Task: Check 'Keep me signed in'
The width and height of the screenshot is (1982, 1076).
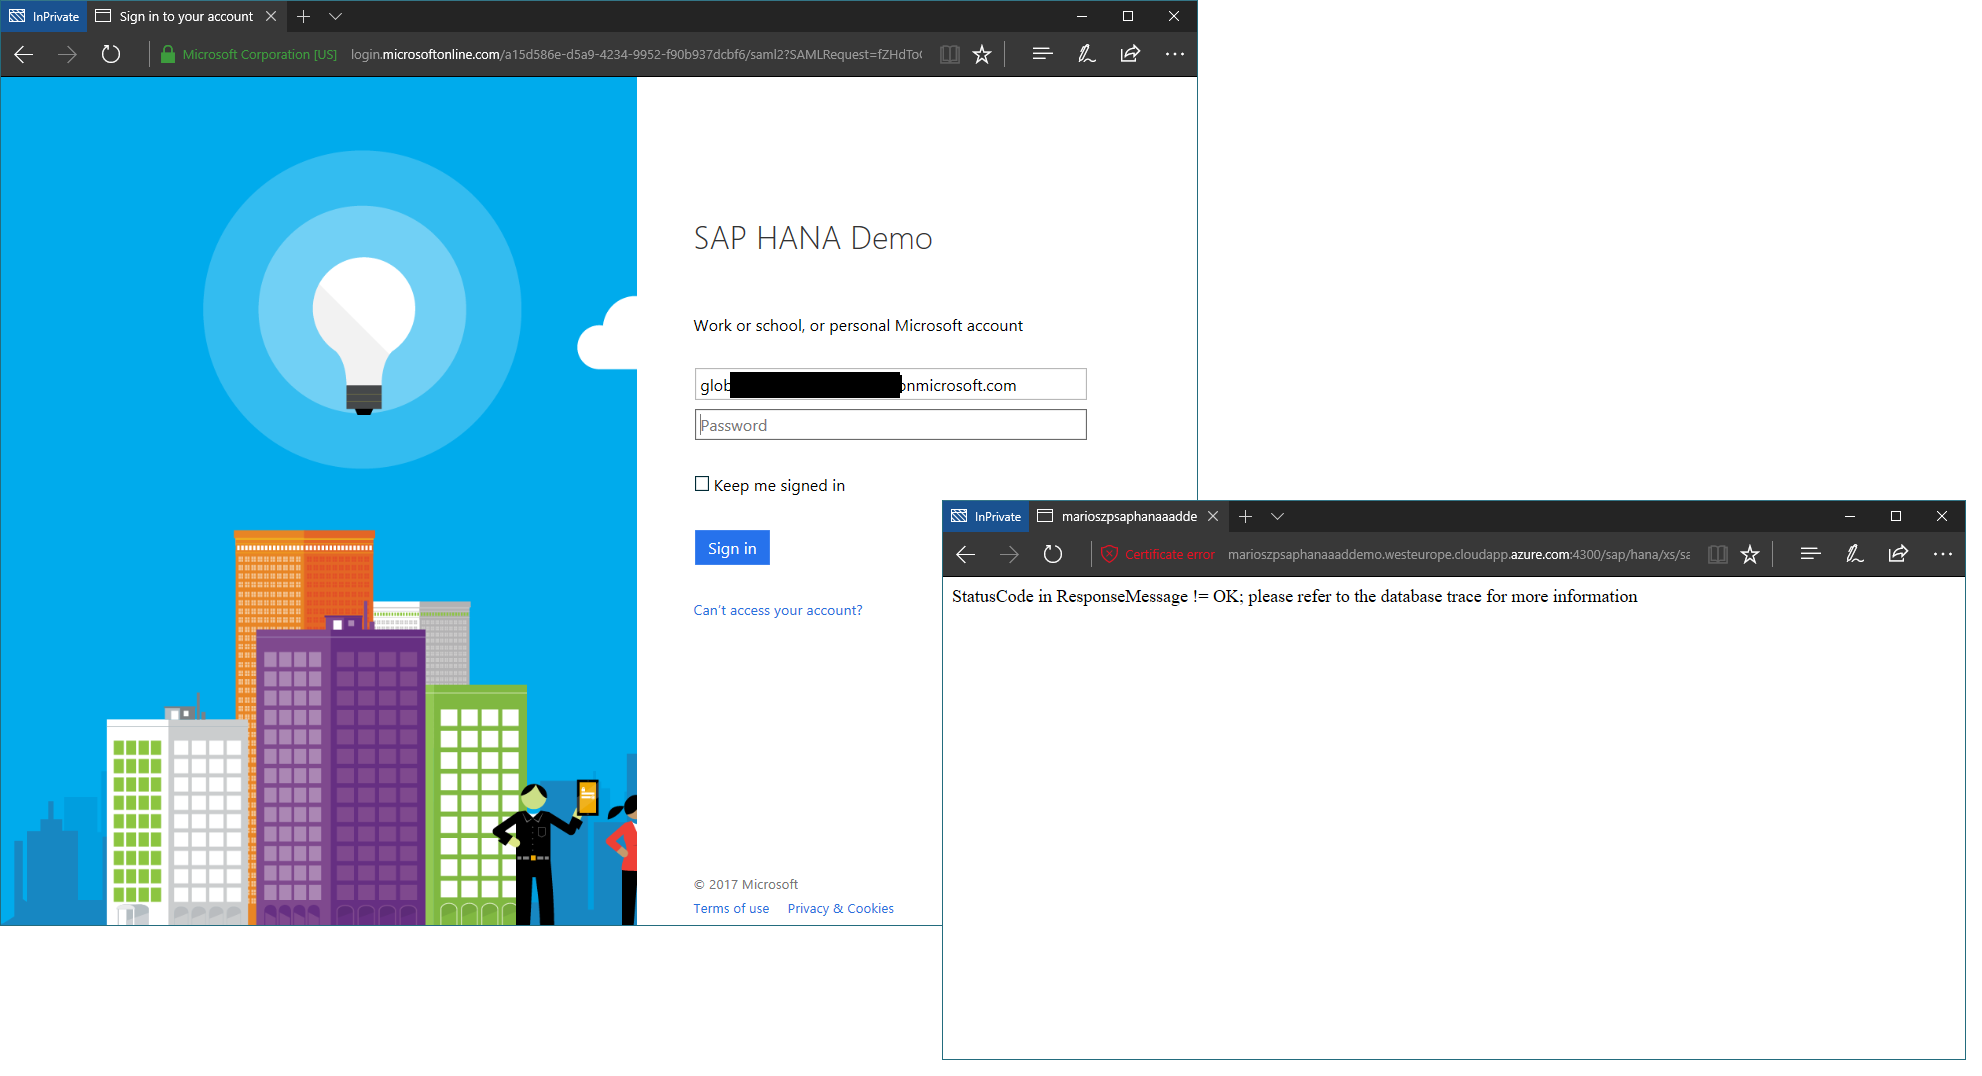Action: point(702,484)
